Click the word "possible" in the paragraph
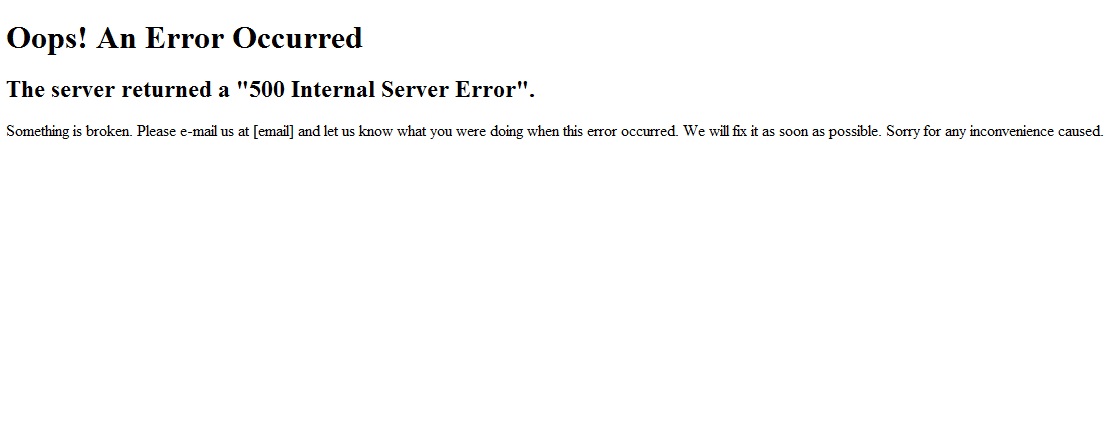The width and height of the screenshot is (1110, 440). (856, 132)
